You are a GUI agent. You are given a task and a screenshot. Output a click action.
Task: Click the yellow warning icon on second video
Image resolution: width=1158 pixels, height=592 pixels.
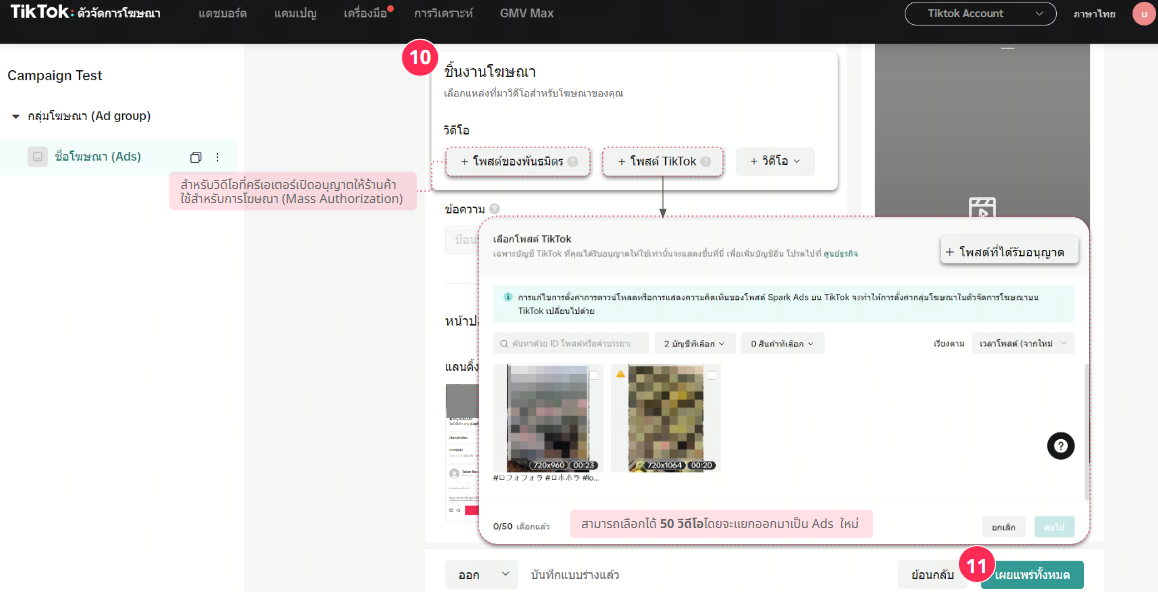[x=620, y=374]
